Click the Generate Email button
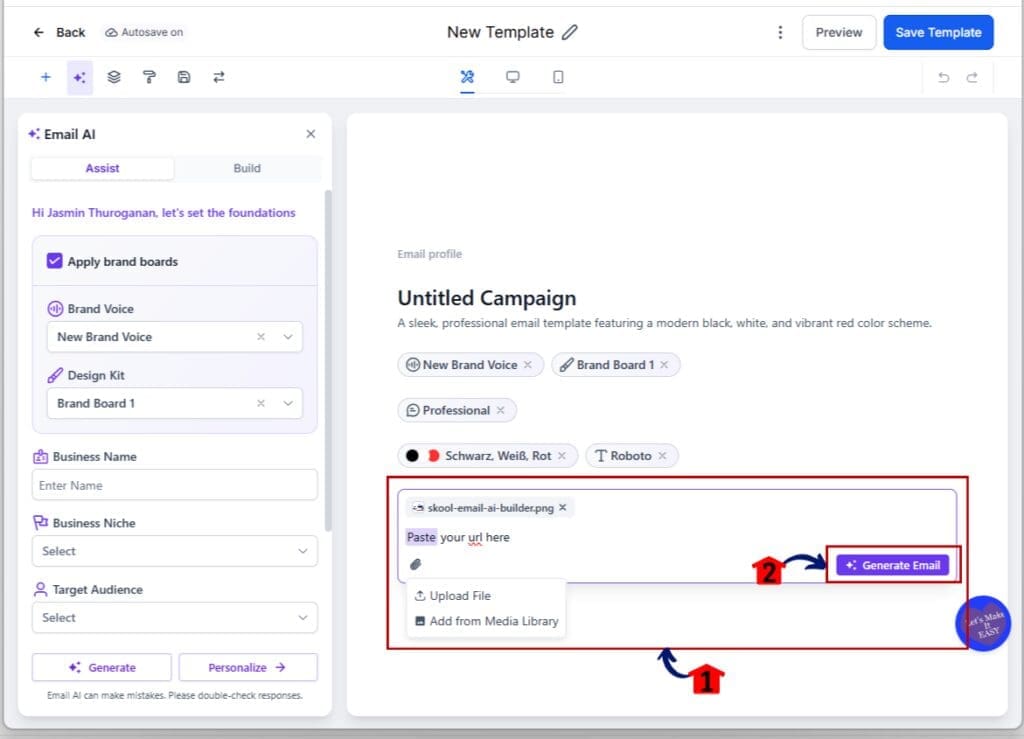 892,565
